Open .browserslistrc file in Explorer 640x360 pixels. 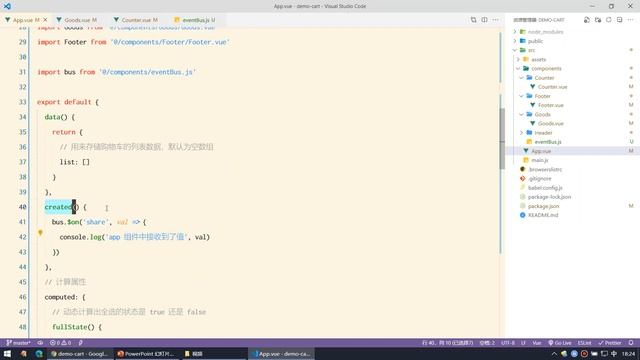pyautogui.click(x=545, y=169)
